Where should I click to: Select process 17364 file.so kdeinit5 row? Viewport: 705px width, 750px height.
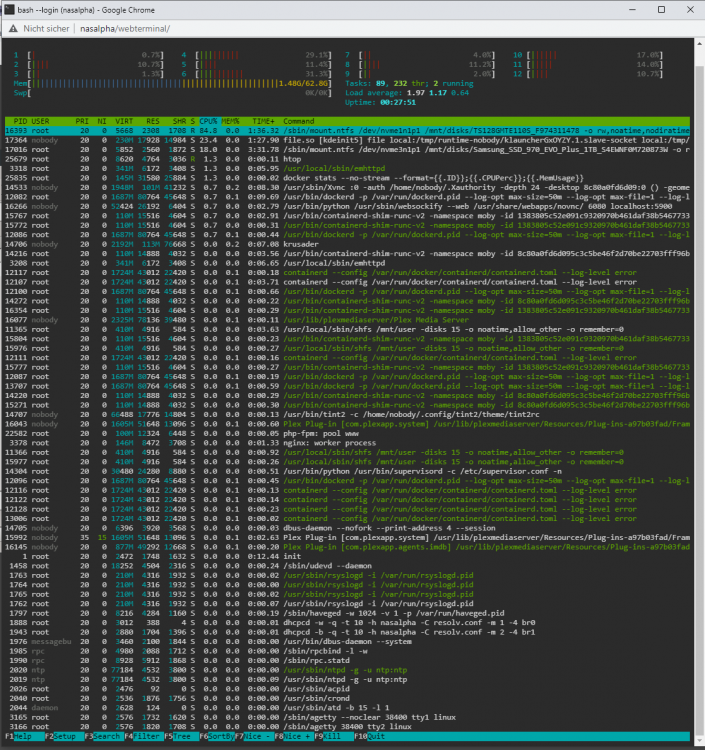click(x=347, y=140)
